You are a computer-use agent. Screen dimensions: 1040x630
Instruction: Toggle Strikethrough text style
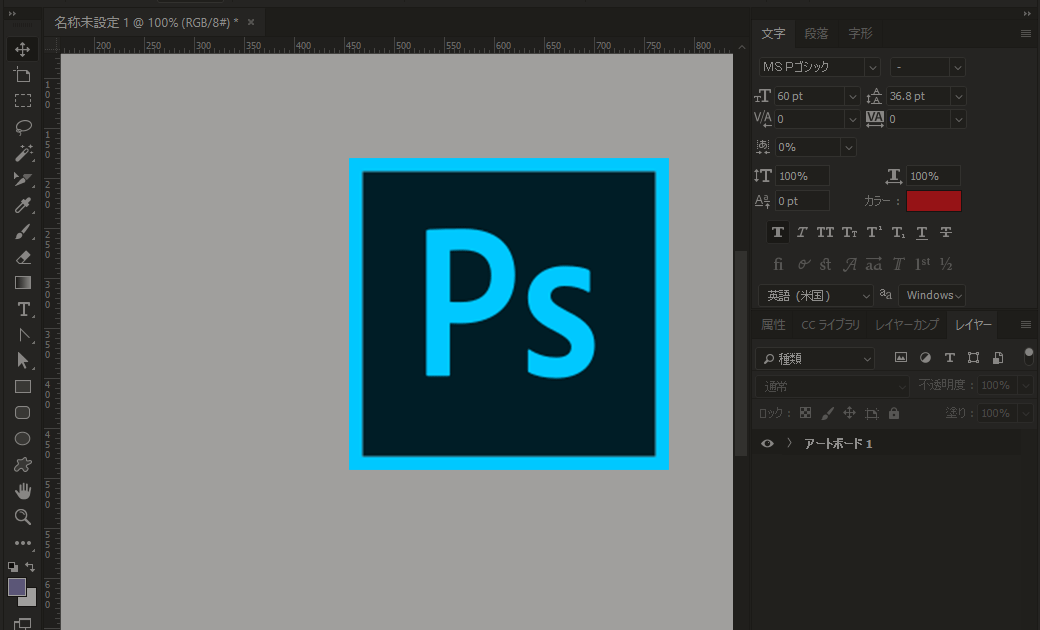(946, 232)
